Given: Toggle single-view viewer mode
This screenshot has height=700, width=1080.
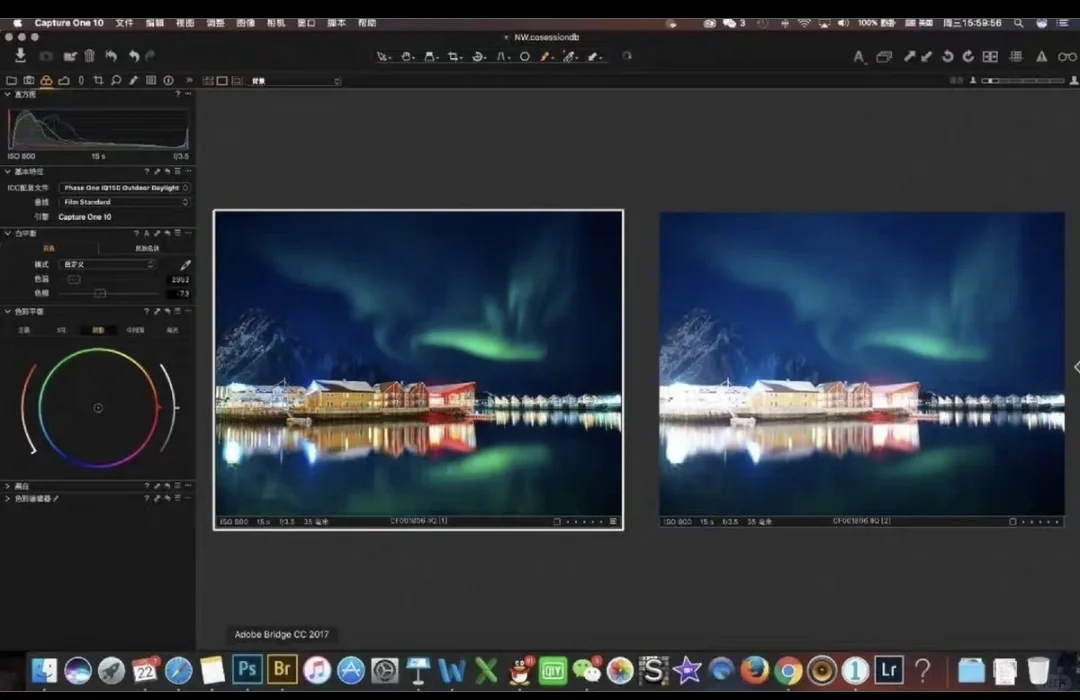Looking at the screenshot, I should [222, 81].
